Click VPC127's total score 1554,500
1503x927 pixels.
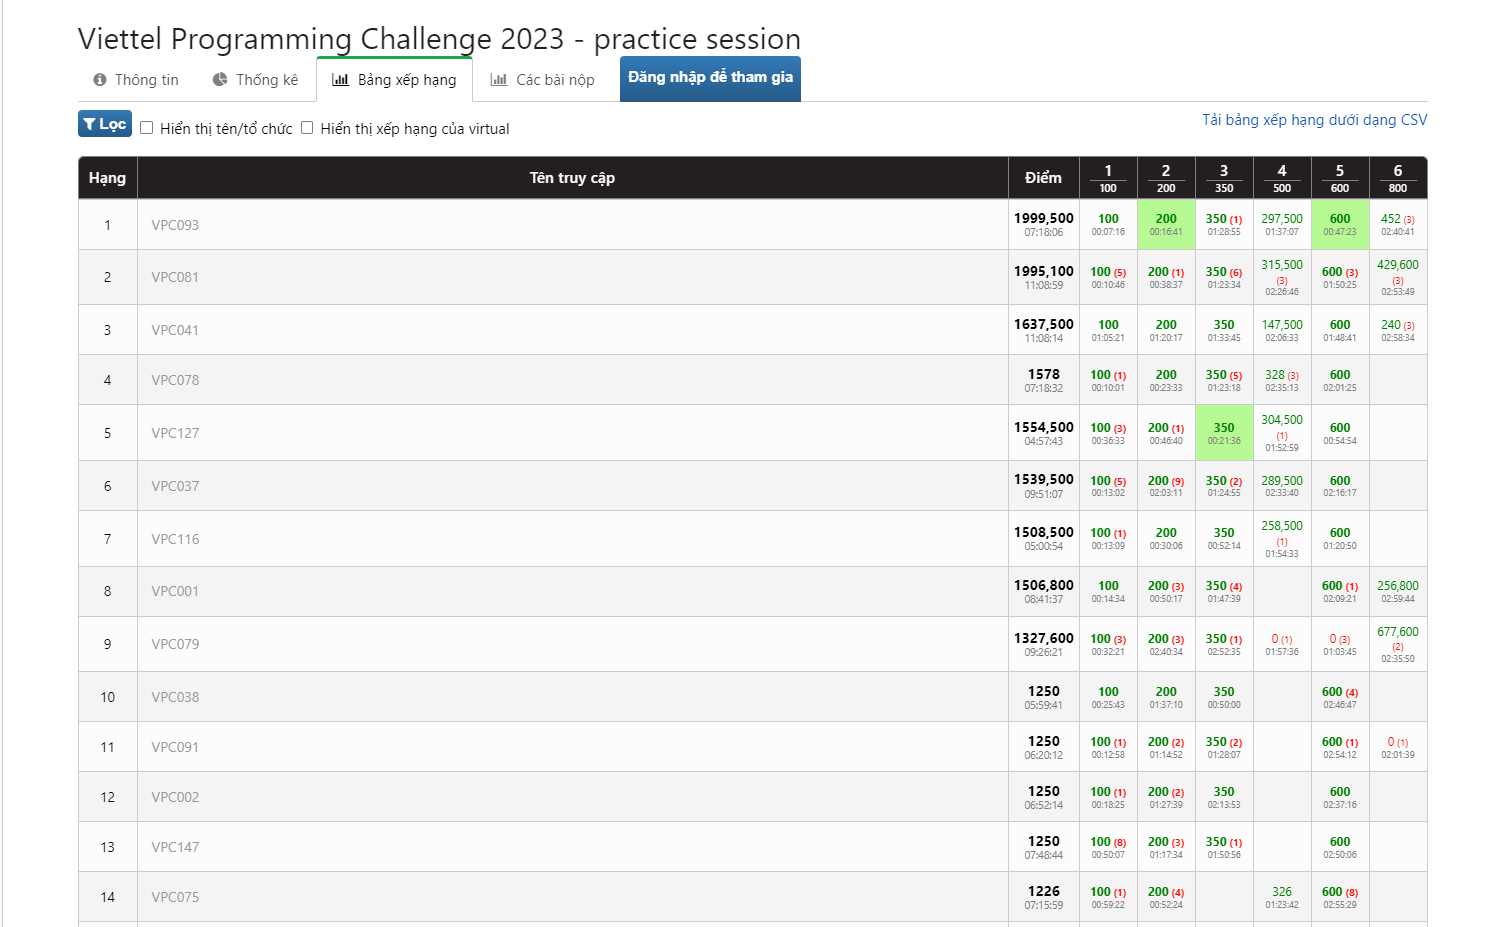tap(1044, 427)
